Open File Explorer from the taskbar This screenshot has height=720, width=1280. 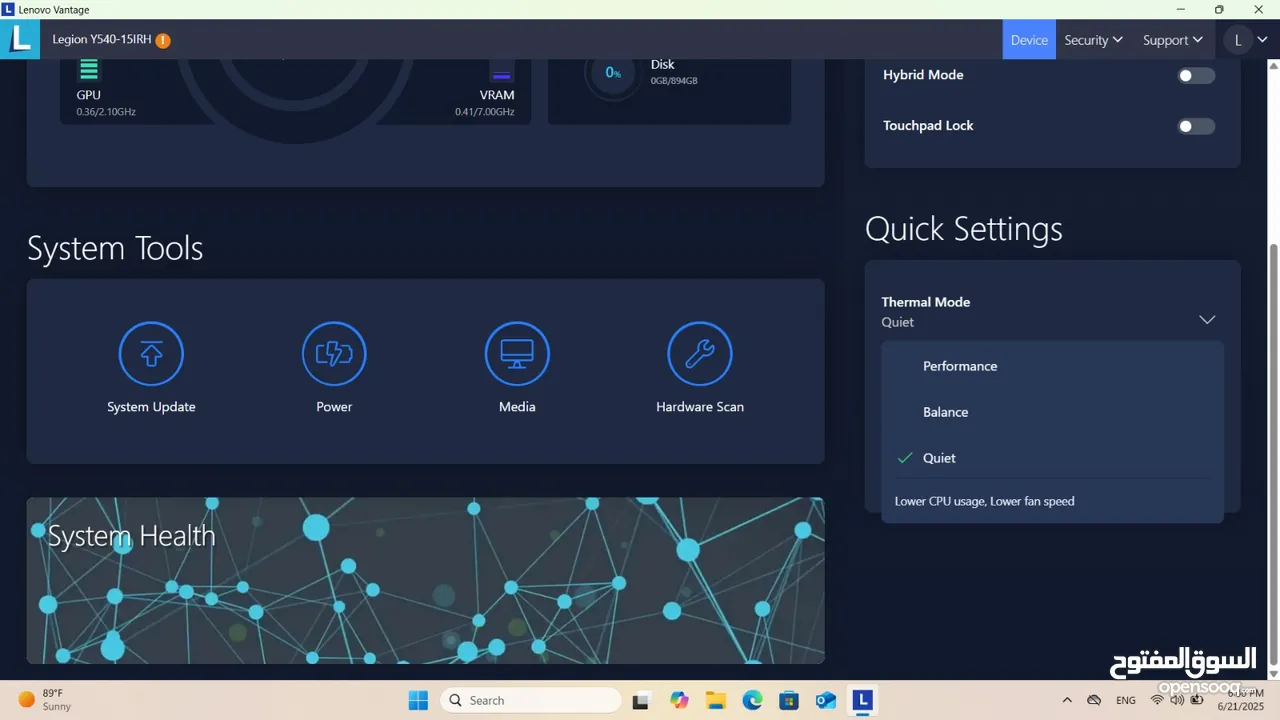(x=715, y=700)
